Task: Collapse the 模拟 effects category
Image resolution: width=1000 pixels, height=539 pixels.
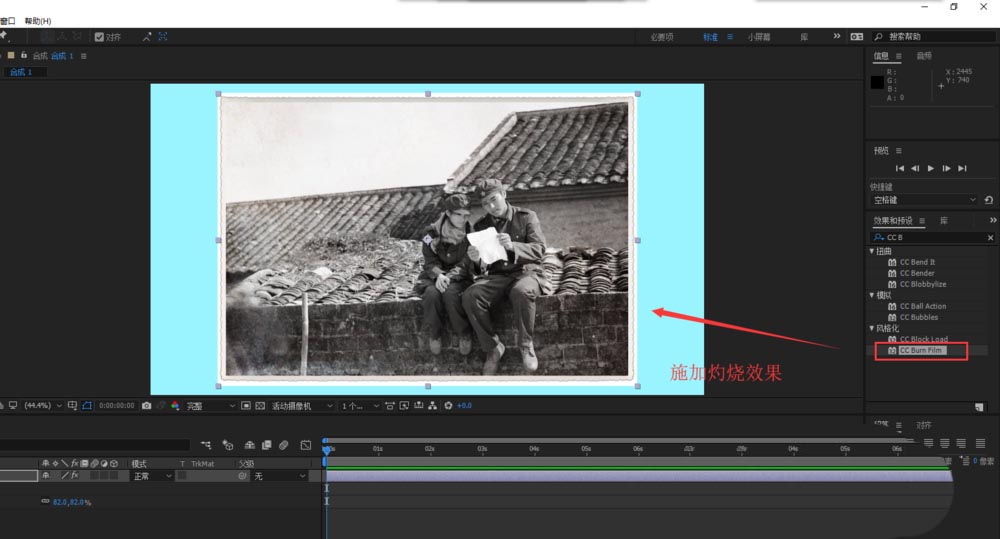Action: click(872, 295)
